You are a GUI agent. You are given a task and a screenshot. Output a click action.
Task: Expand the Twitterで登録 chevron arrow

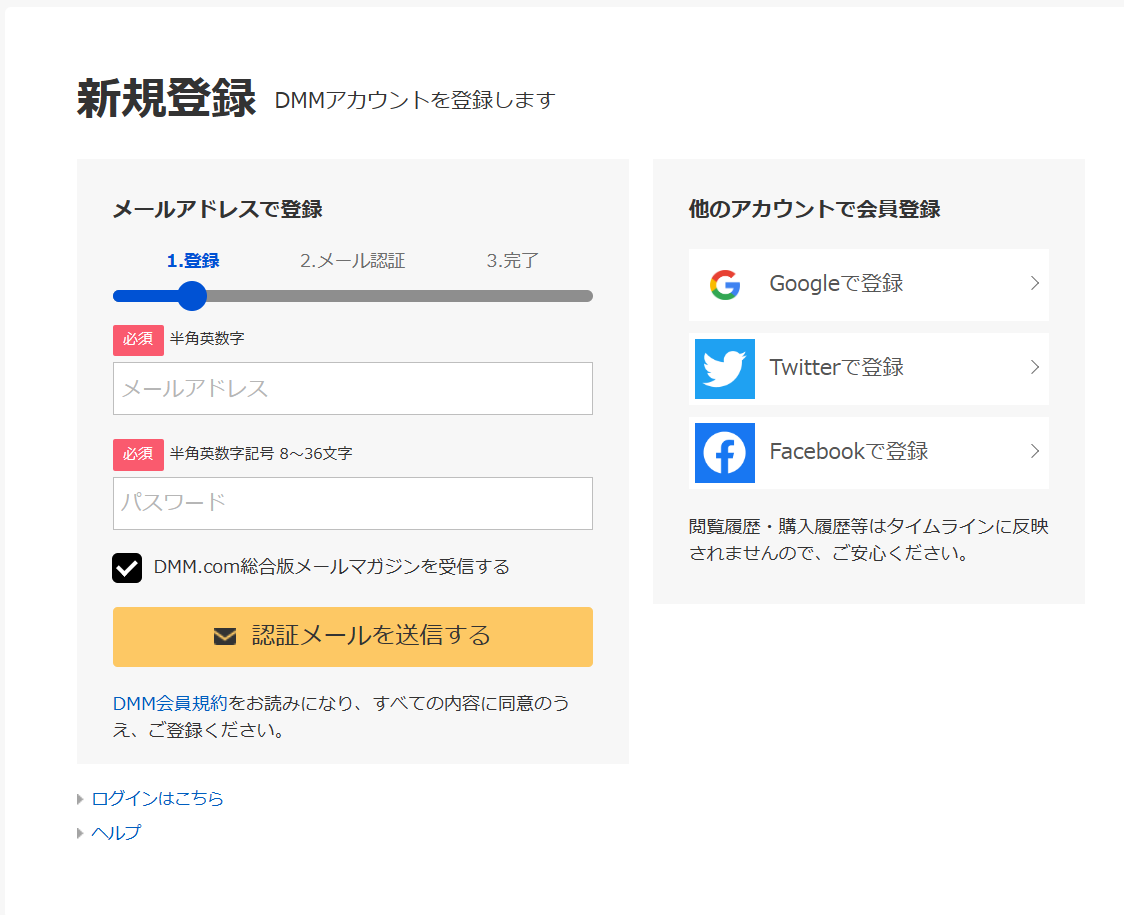1035,368
